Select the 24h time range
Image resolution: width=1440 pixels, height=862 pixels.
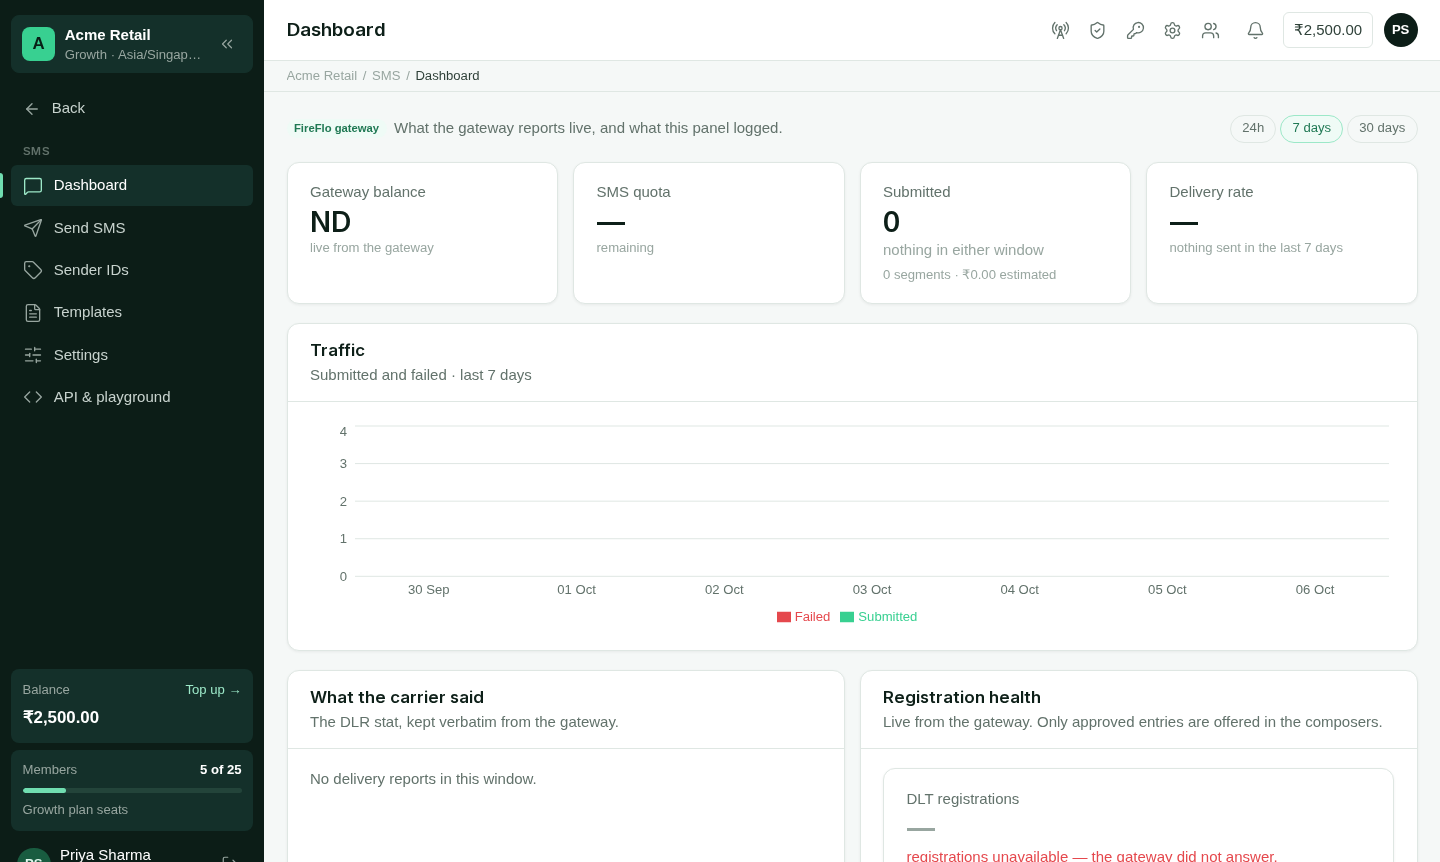(1253, 129)
